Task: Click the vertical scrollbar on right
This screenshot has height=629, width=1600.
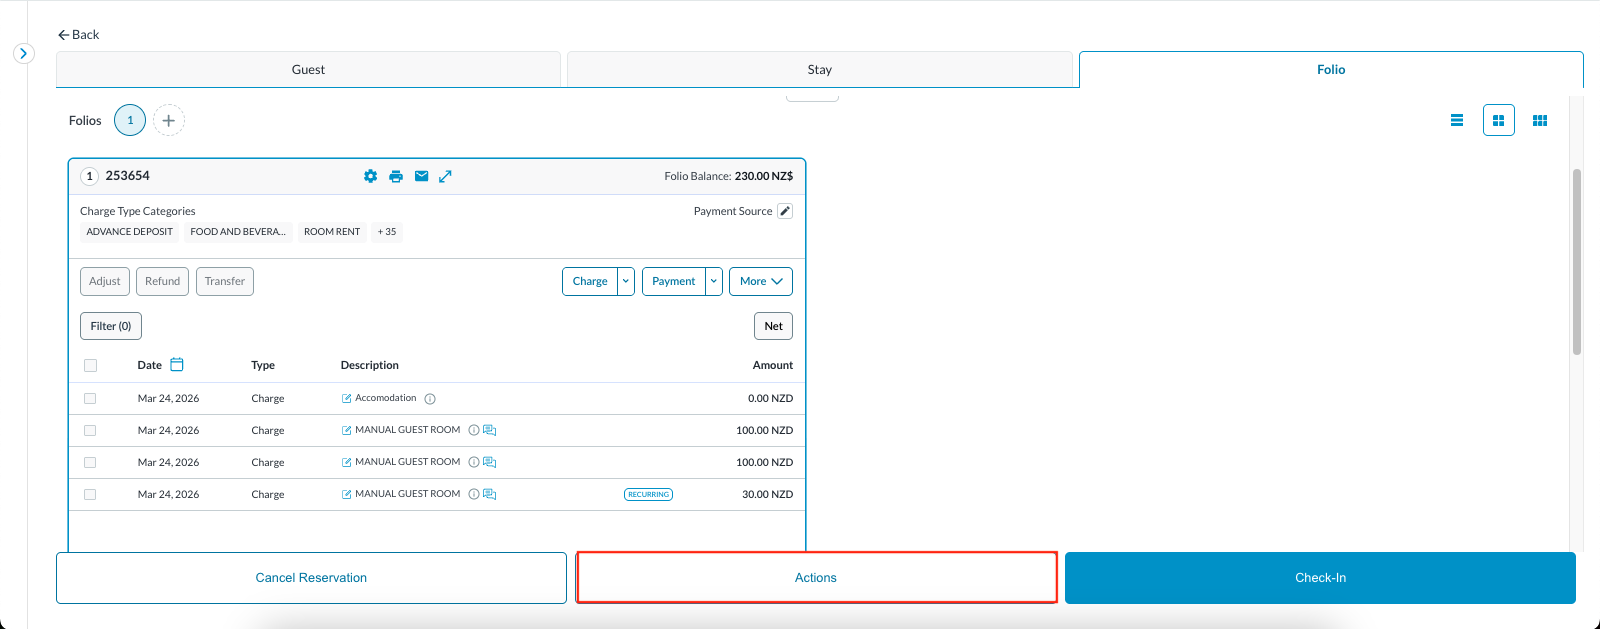Action: pos(1576,262)
